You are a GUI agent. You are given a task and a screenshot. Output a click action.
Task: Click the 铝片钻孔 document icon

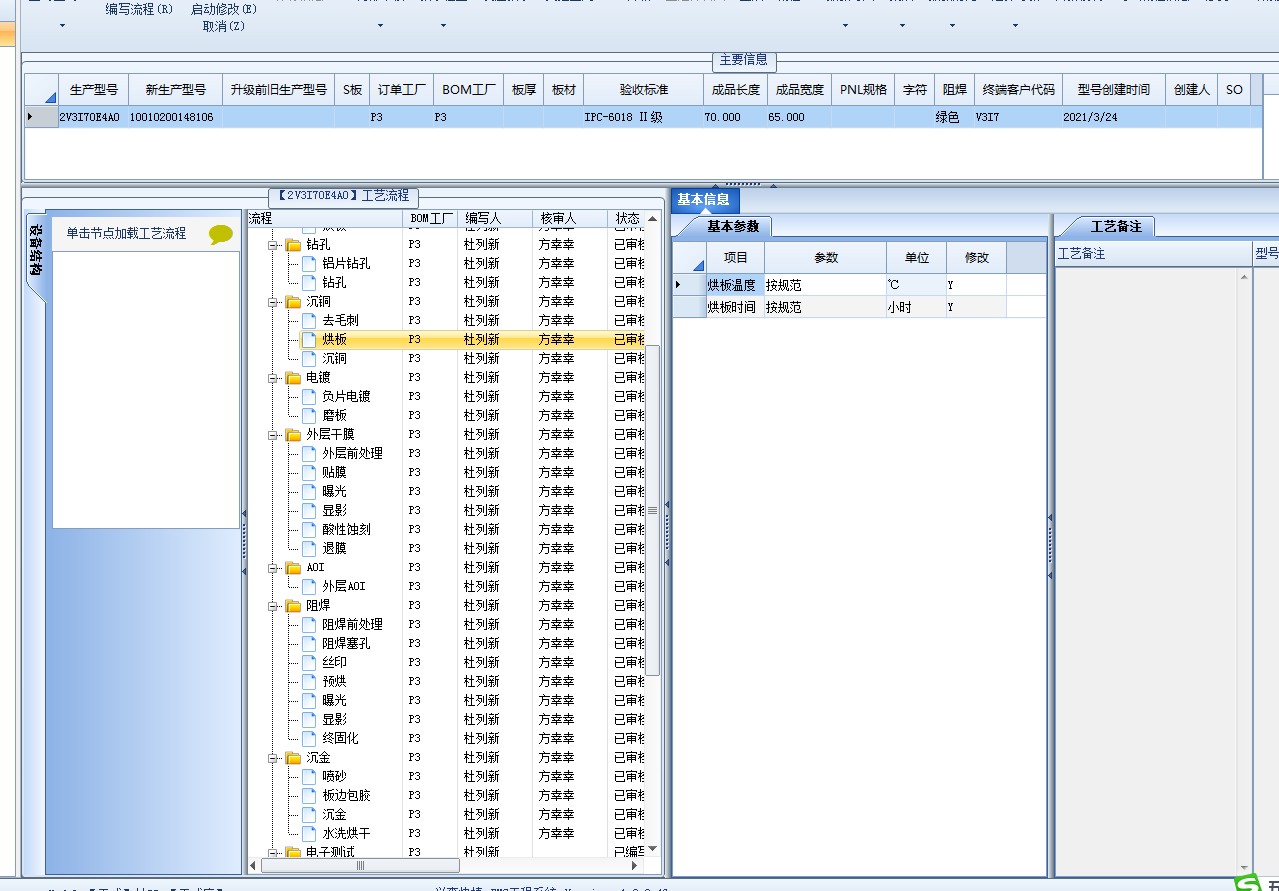(309, 264)
